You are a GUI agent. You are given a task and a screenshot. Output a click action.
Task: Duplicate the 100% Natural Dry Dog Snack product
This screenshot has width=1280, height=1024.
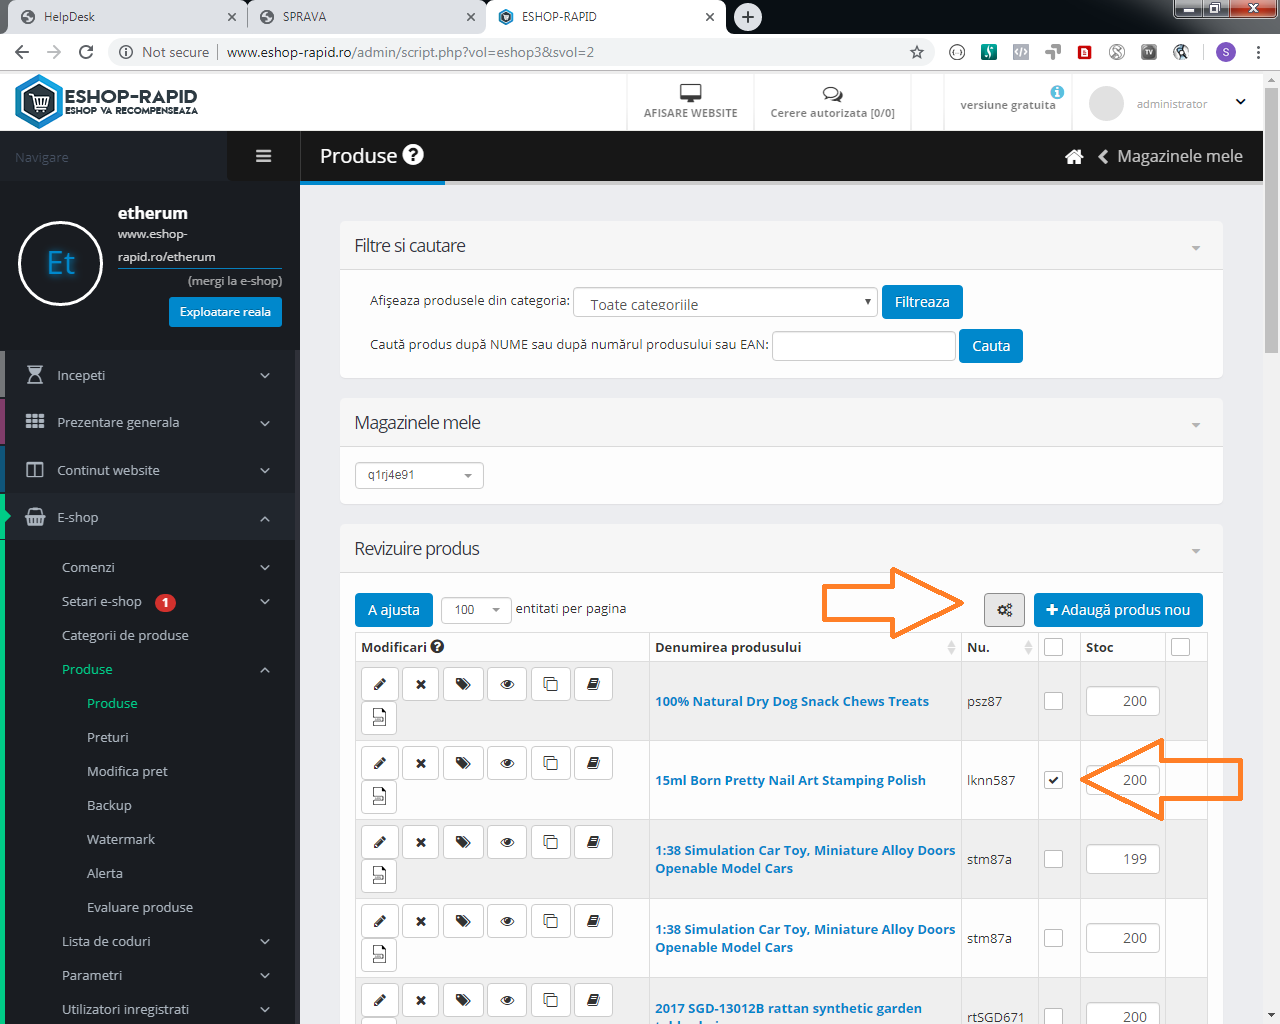coord(550,684)
